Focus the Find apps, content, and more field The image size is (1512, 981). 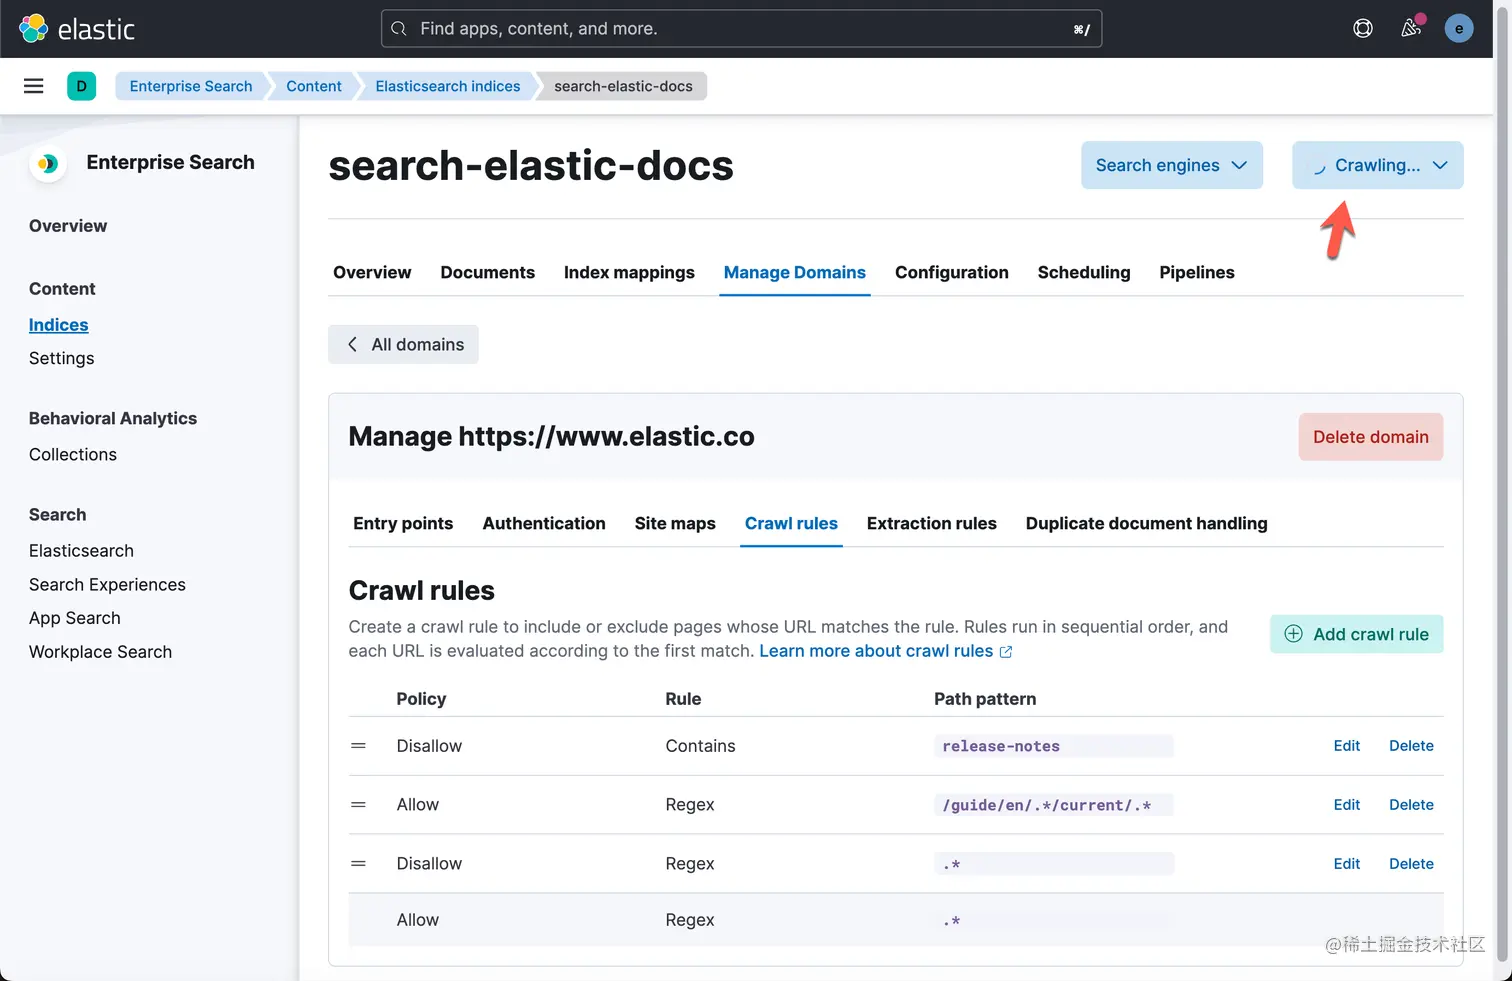(741, 29)
